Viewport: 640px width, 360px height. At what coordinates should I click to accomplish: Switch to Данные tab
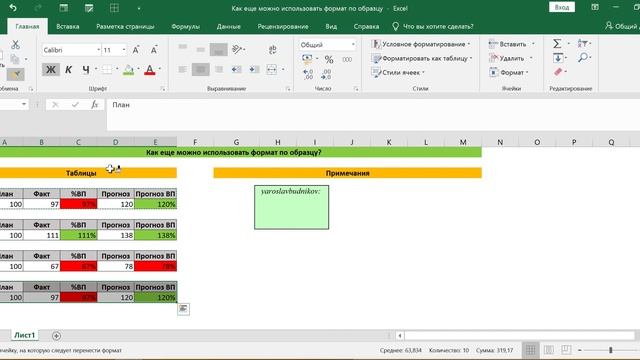pyautogui.click(x=229, y=27)
